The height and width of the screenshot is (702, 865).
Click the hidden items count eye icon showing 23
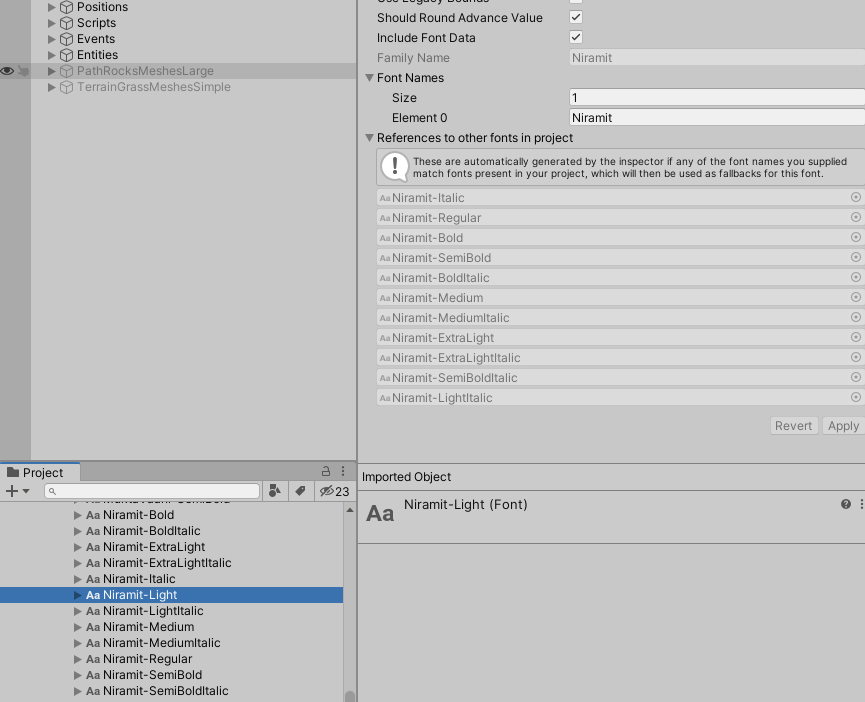point(330,491)
